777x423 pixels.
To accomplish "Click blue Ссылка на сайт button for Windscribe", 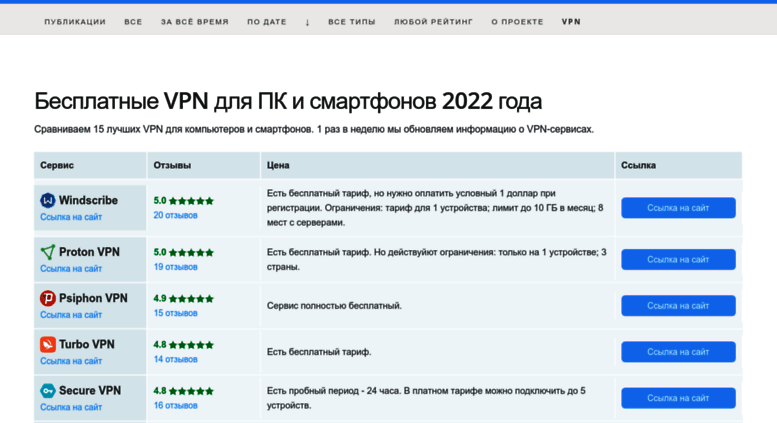I will 678,208.
